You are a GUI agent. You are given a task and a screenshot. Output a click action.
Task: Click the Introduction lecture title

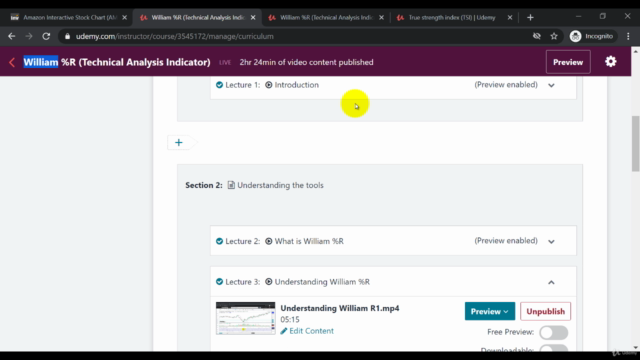tap(297, 85)
